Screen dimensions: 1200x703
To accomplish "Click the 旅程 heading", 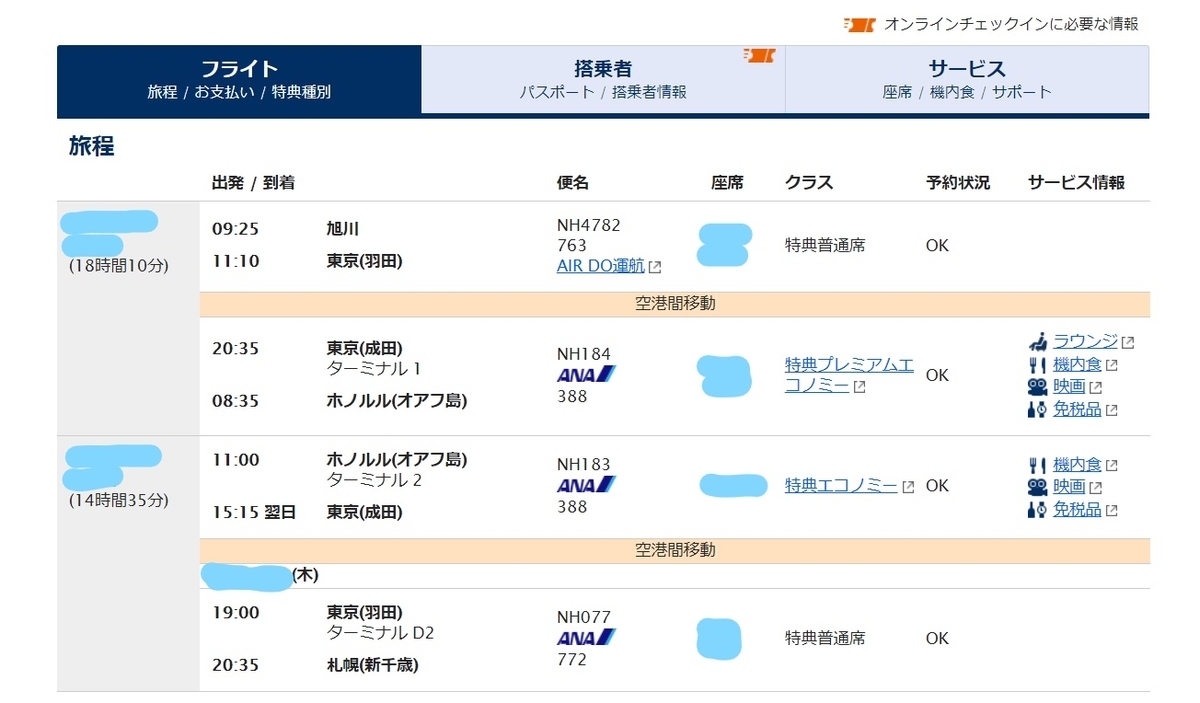I will pyautogui.click(x=91, y=146).
